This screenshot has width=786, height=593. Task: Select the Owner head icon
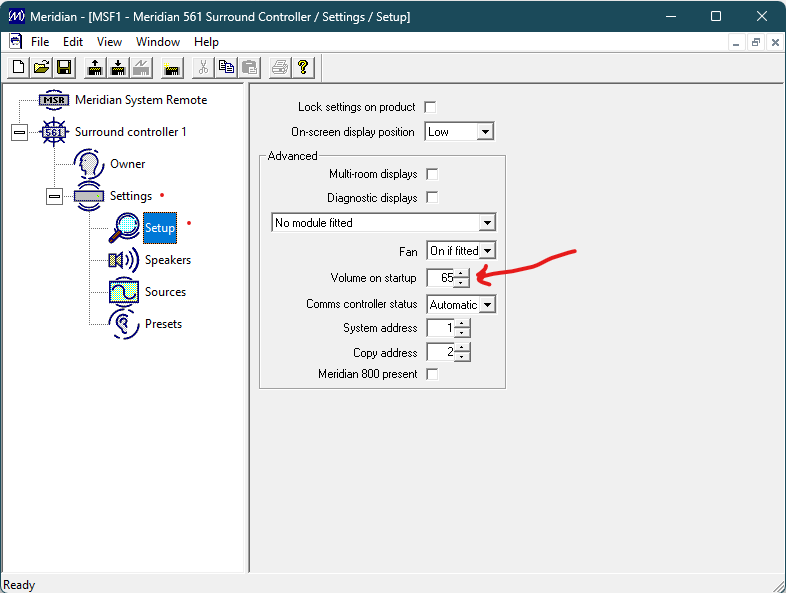coord(89,164)
